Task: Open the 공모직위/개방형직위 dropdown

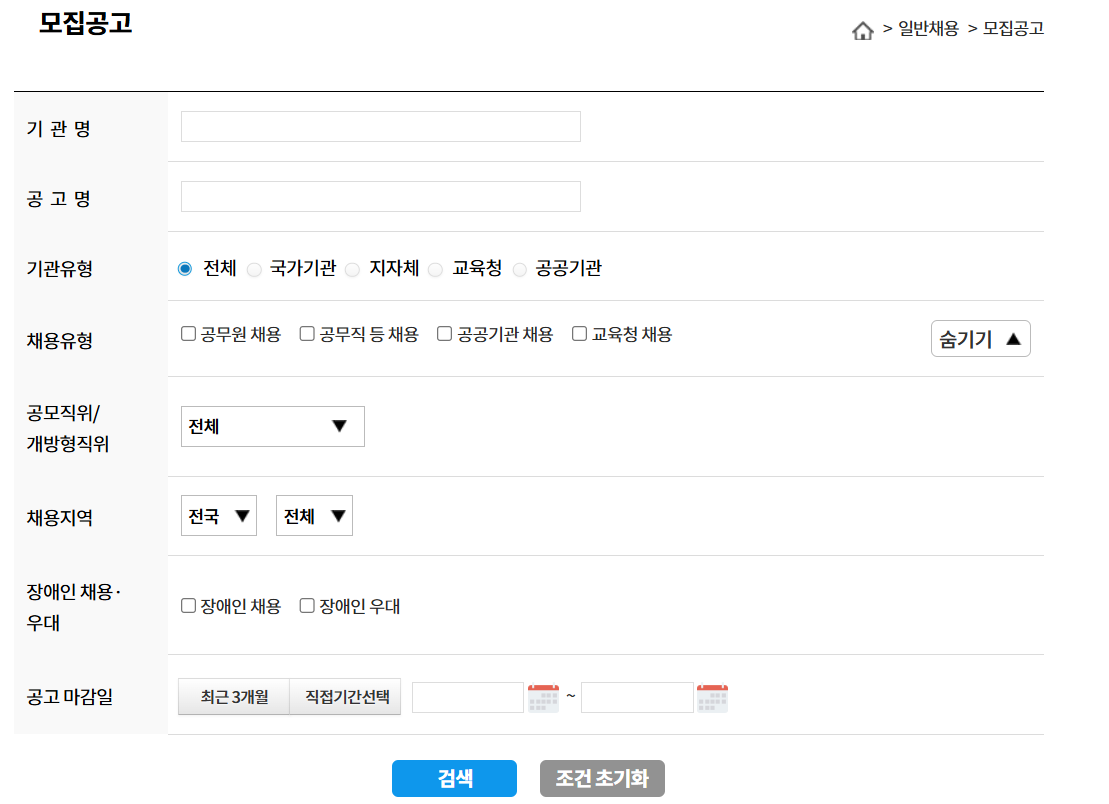Action: coord(272,426)
